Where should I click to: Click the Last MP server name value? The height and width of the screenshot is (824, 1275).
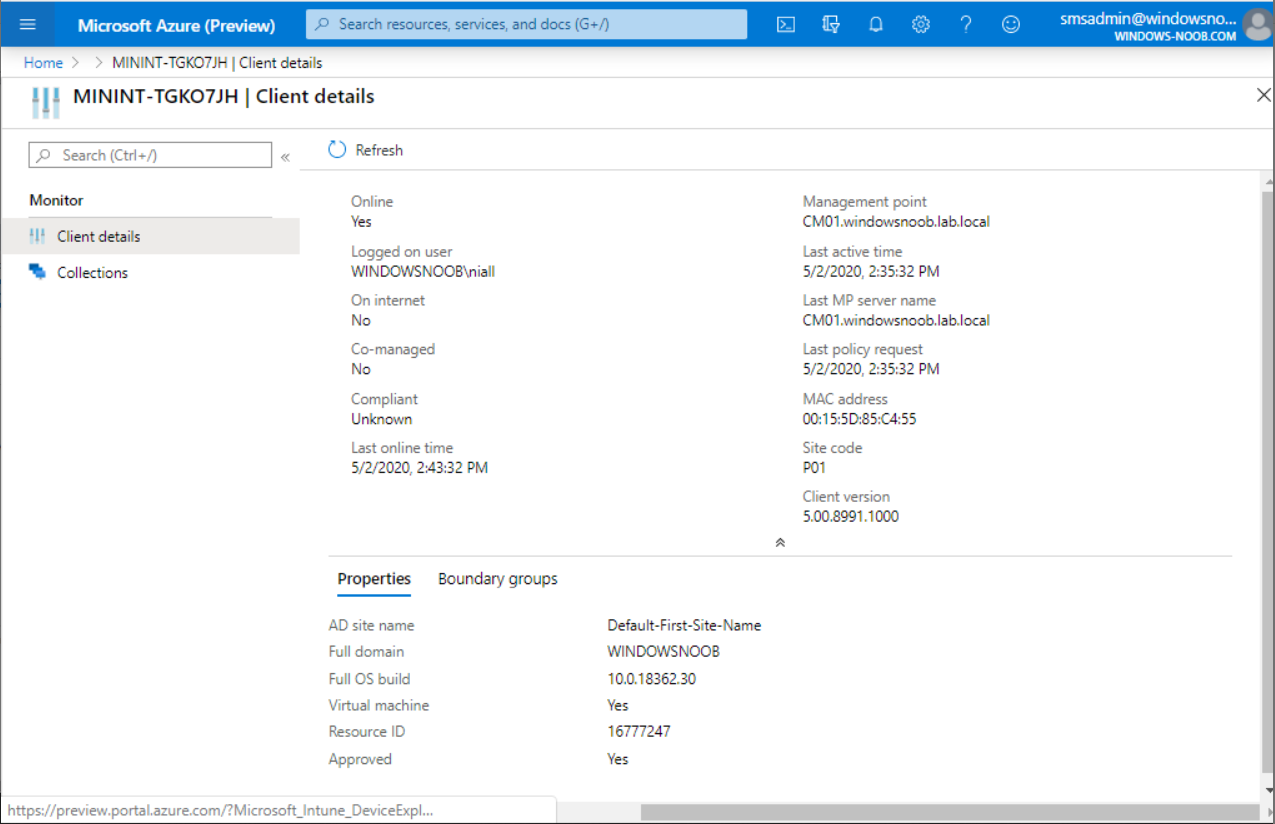coord(896,321)
